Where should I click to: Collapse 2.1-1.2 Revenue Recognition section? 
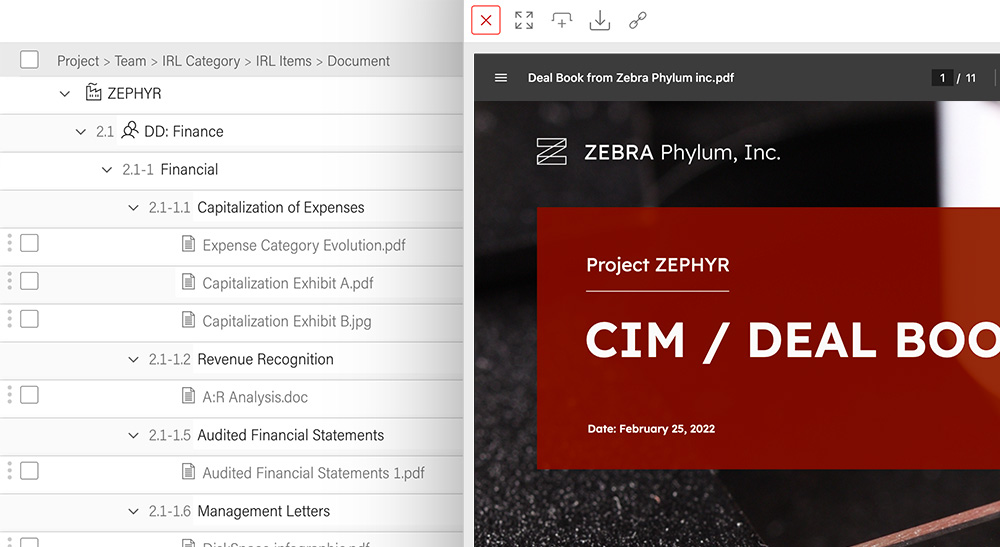pos(133,360)
